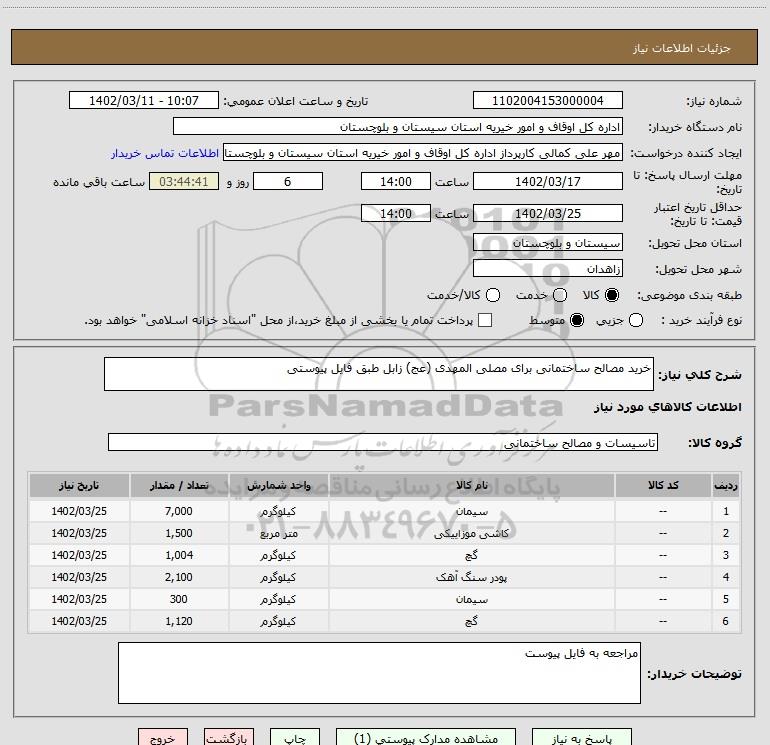
Task: Click the بازگشت back button
Action: coord(229,738)
